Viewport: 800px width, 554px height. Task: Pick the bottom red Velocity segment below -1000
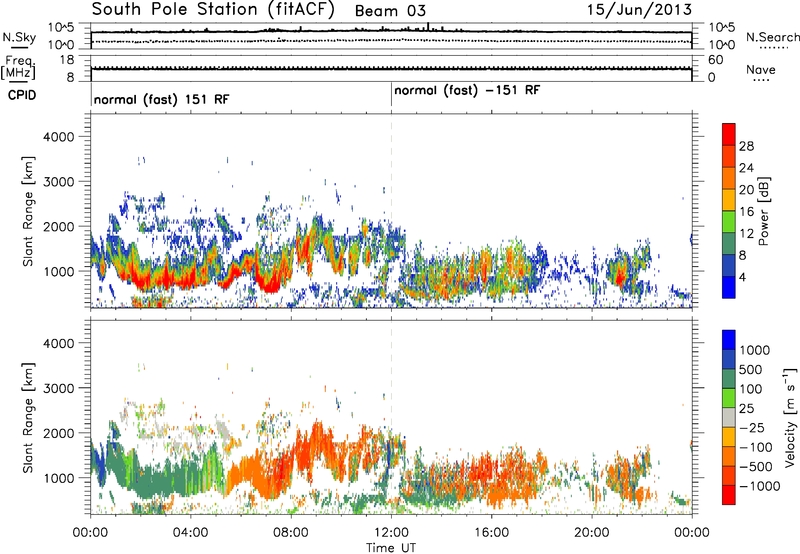tap(729, 495)
